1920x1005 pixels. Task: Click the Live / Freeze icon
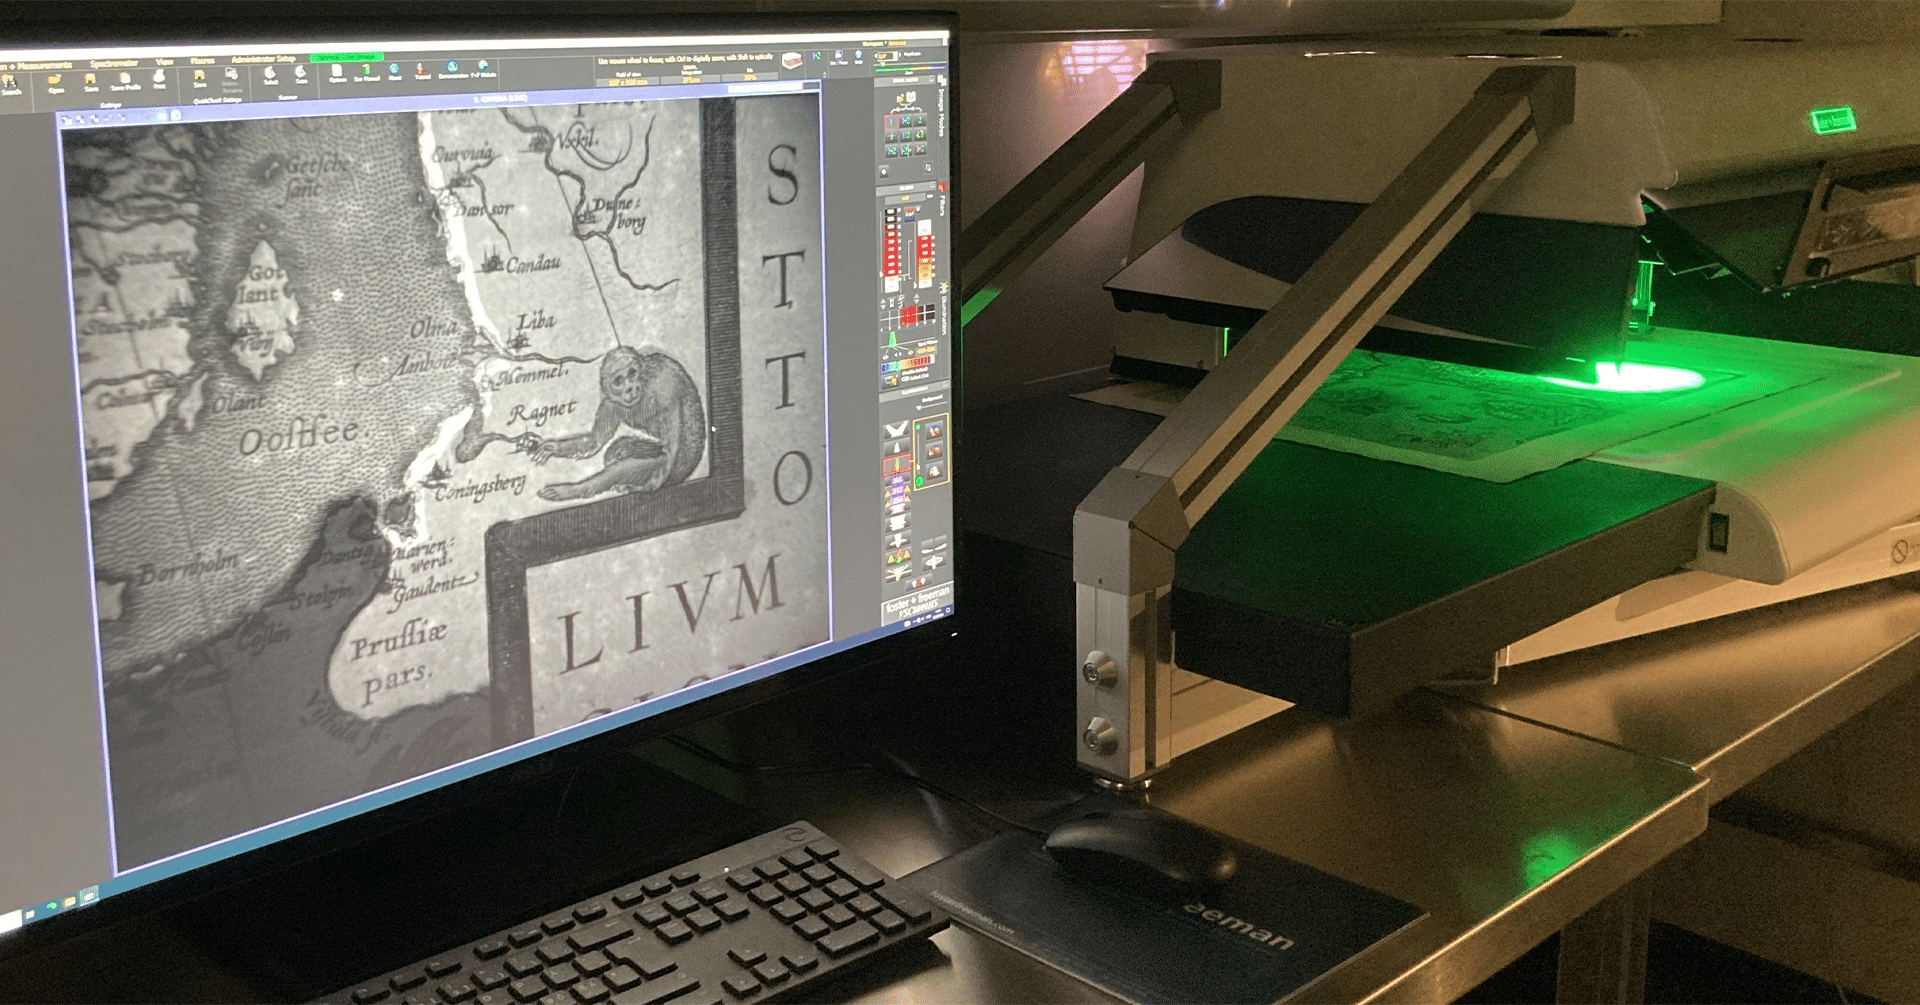(x=839, y=58)
